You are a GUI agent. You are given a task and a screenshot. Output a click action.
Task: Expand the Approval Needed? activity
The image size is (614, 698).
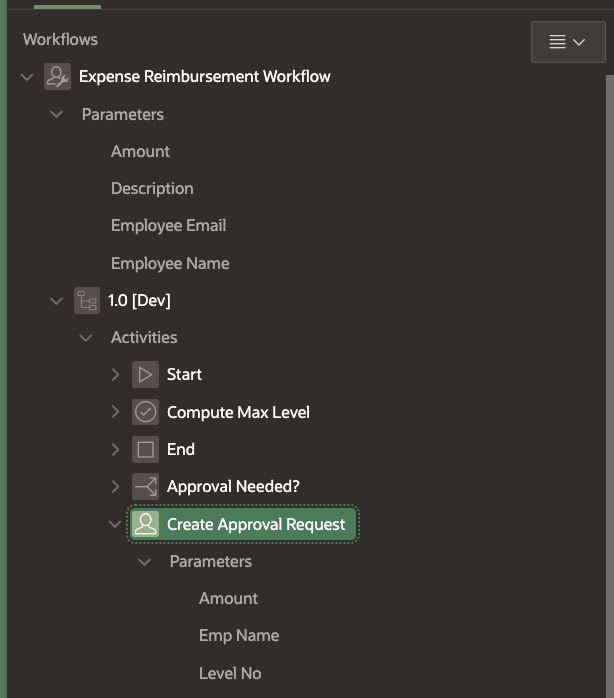click(x=116, y=487)
